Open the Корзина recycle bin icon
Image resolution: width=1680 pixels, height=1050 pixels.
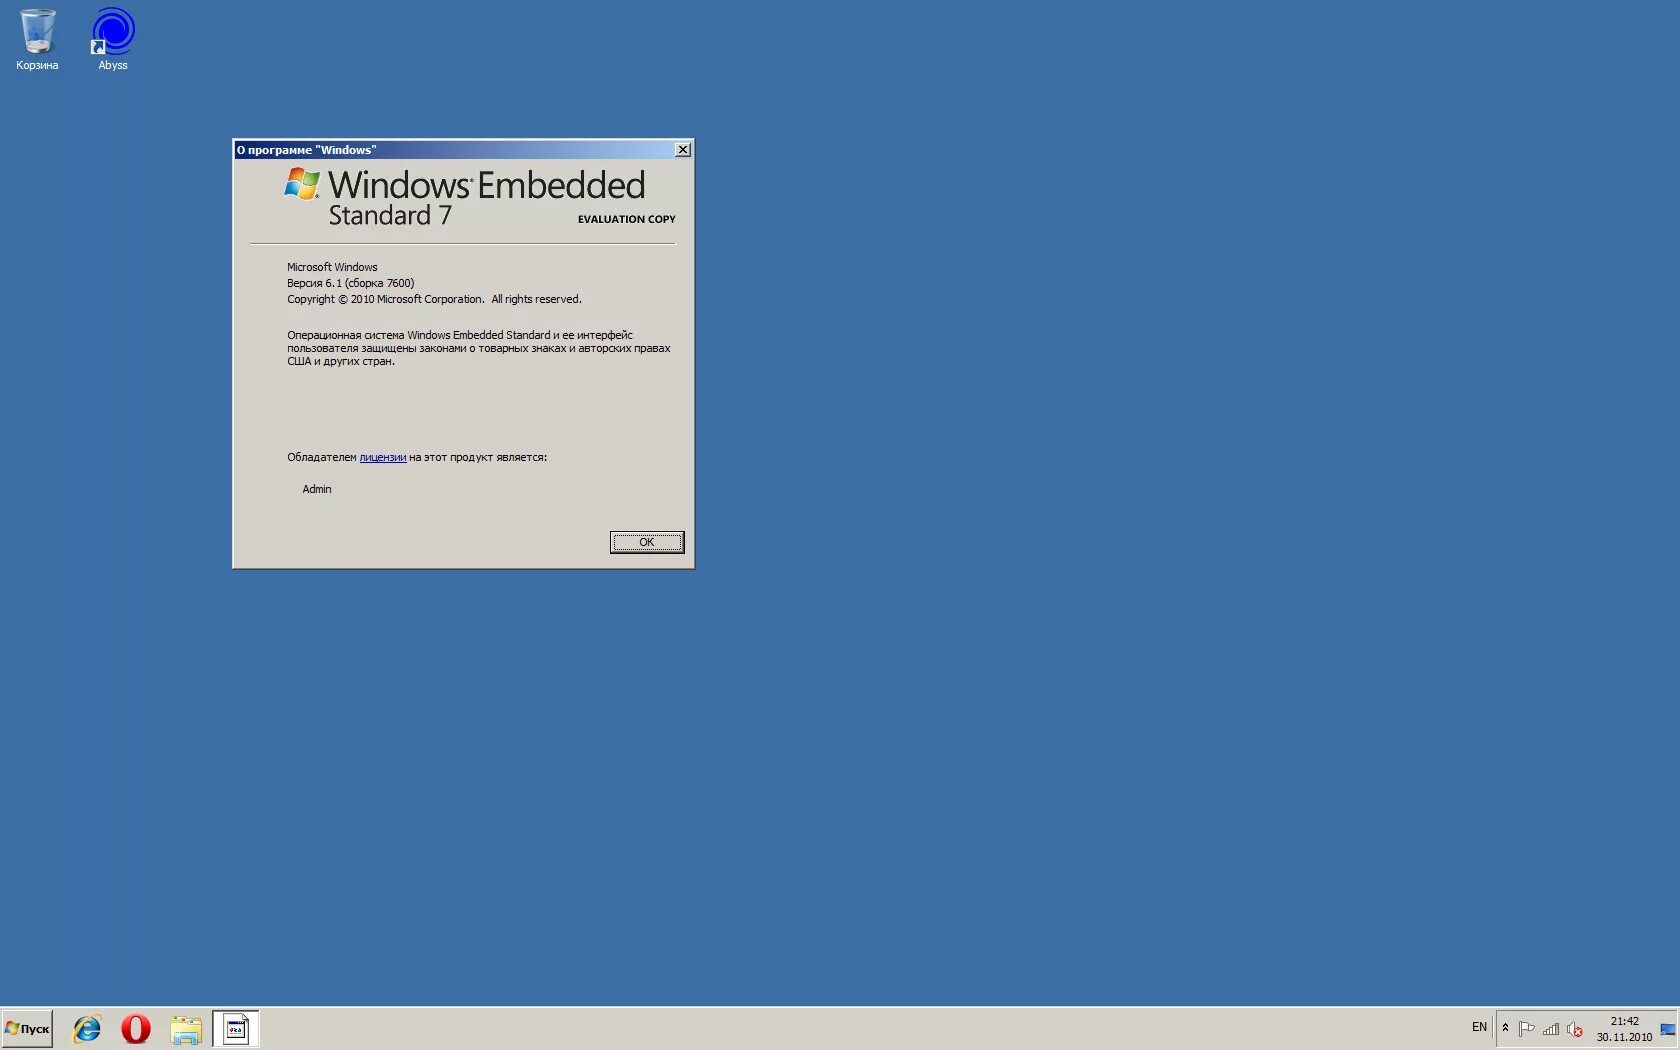(37, 40)
